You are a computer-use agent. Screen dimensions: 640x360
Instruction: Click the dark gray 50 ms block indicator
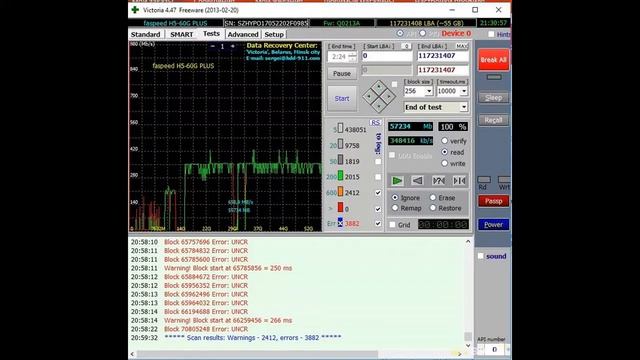click(340, 160)
